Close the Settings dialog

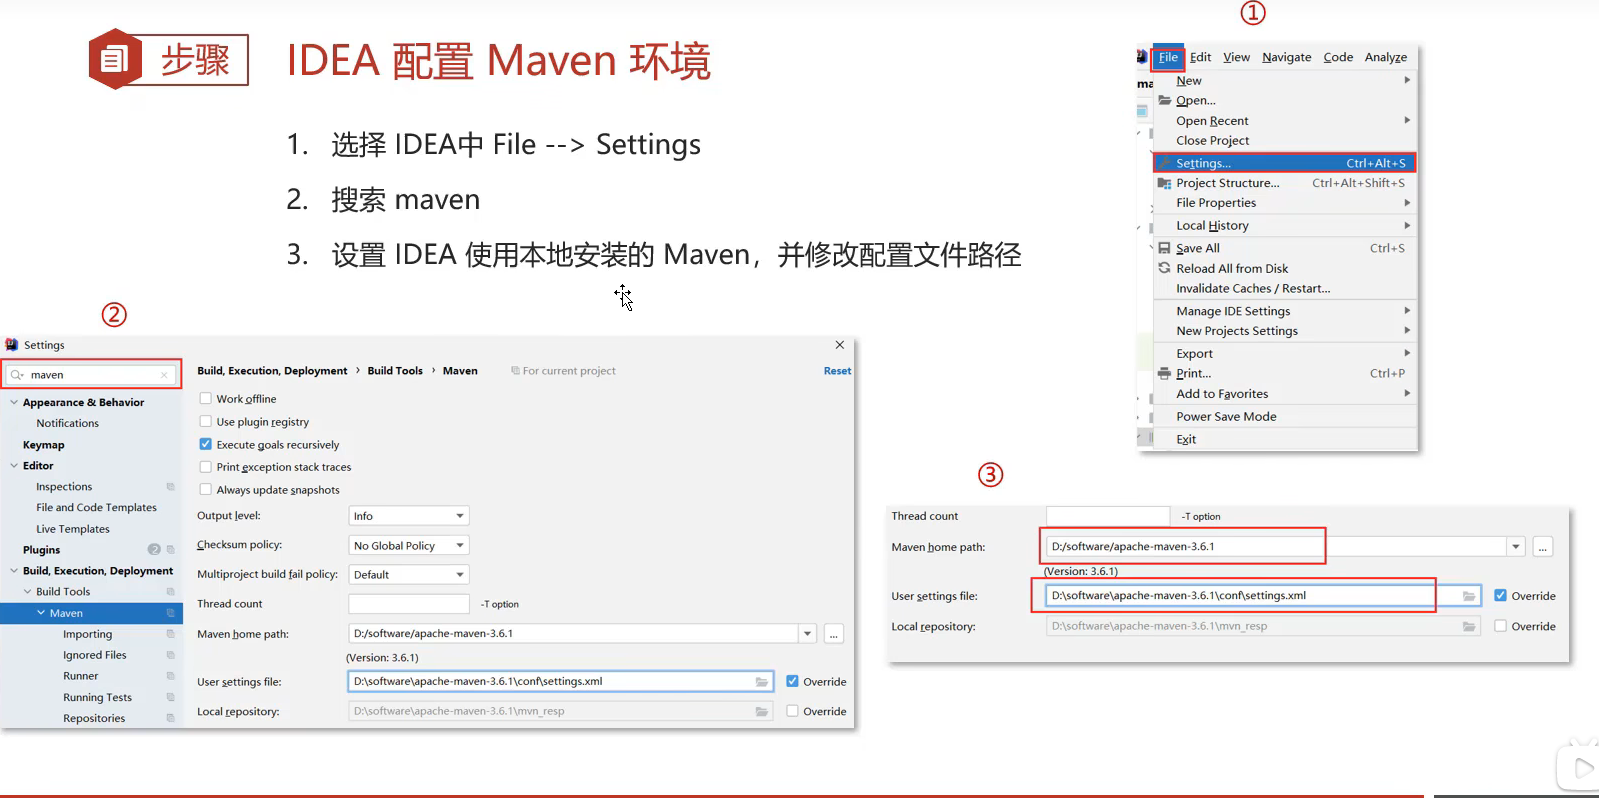click(840, 345)
